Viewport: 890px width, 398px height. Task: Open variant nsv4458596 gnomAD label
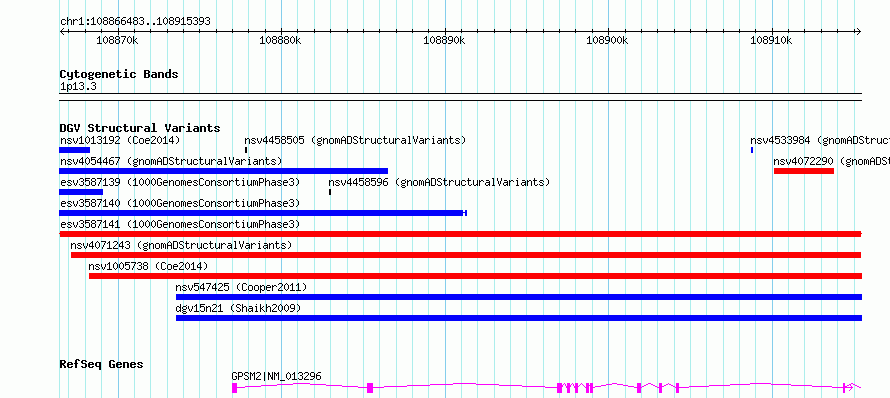point(439,182)
